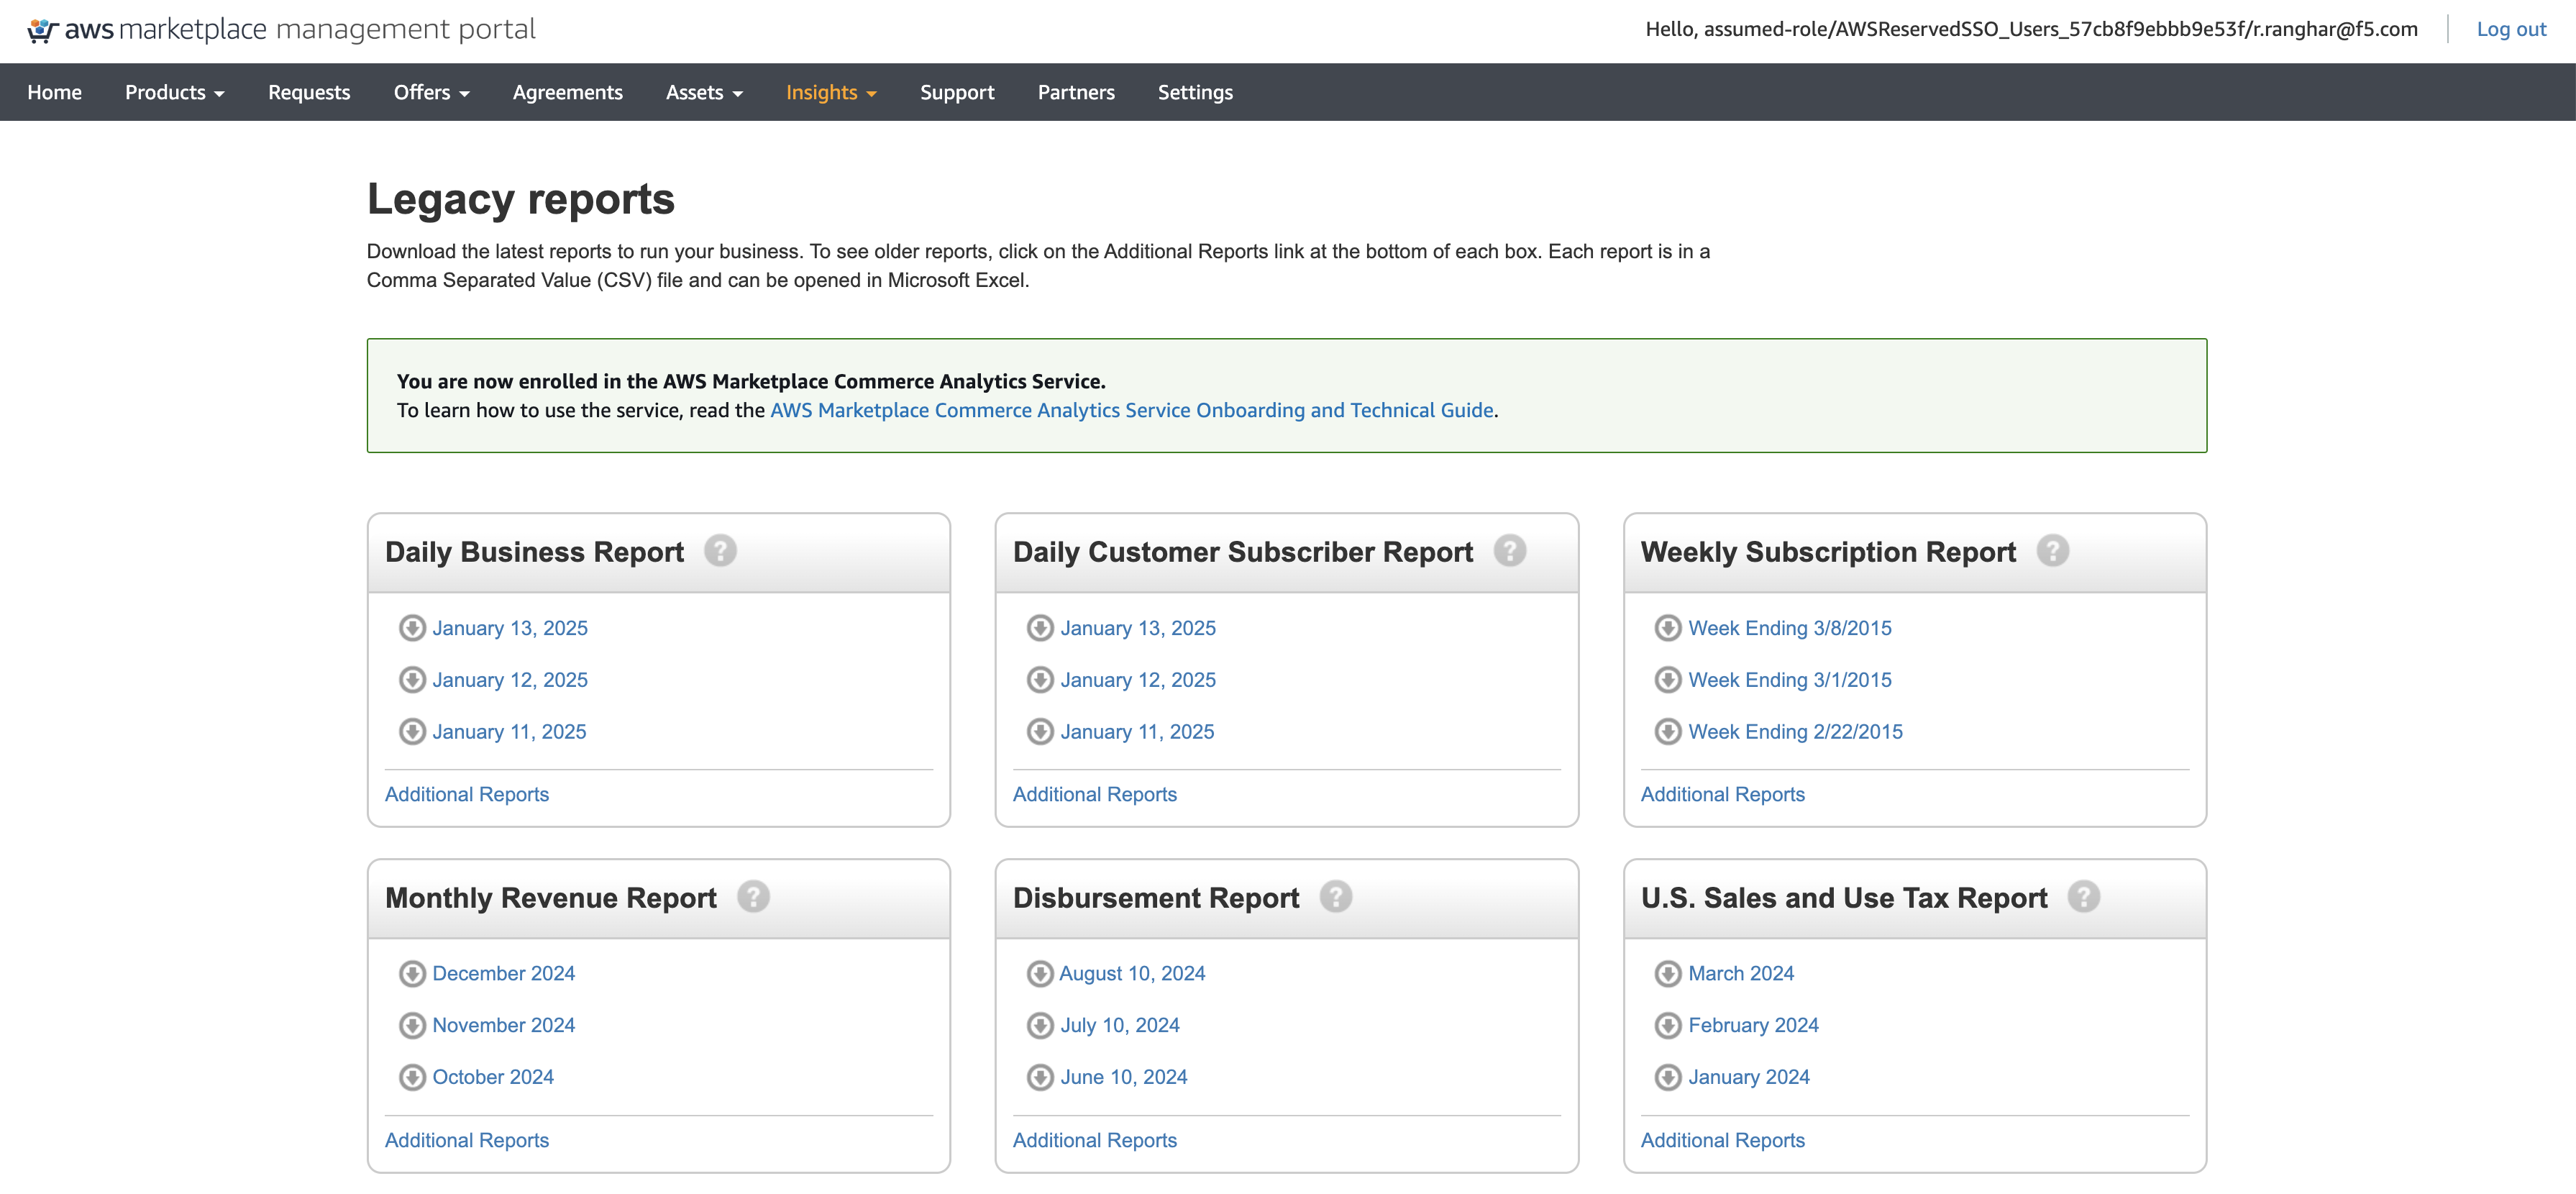Switch to the Agreements tab
The height and width of the screenshot is (1194, 2576).
pyautogui.click(x=567, y=92)
